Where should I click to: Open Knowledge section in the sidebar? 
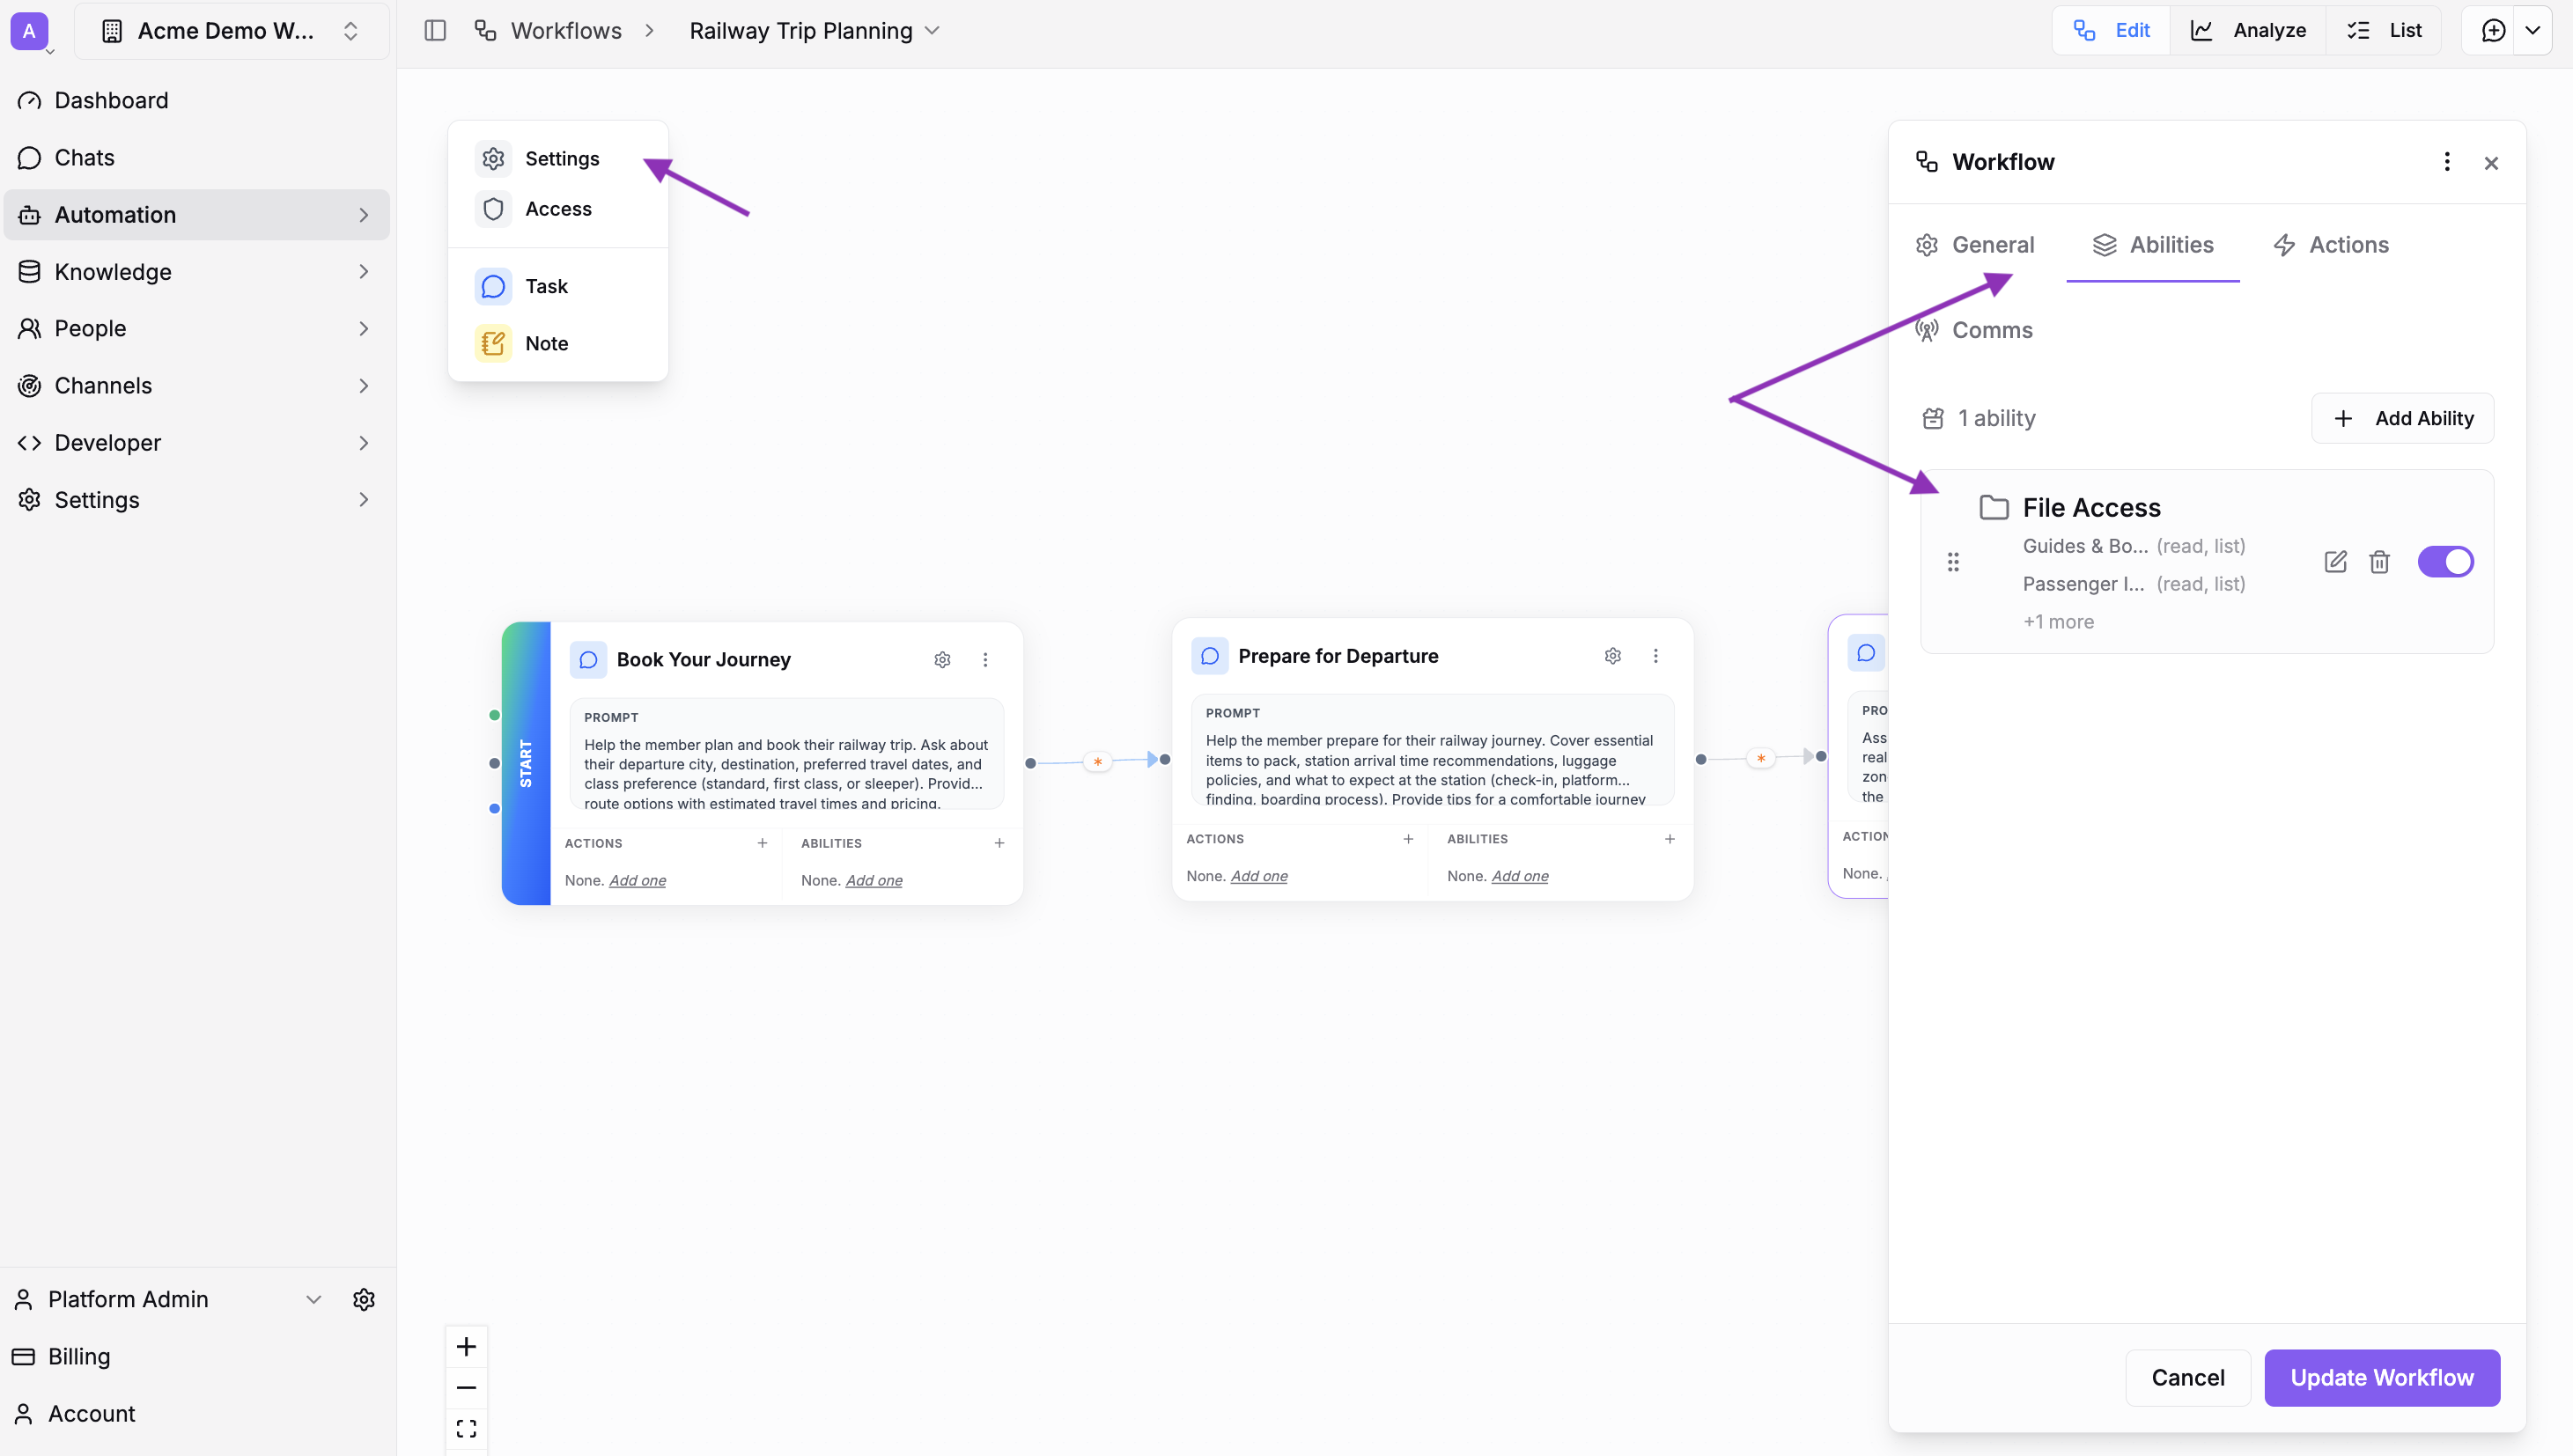tap(112, 271)
